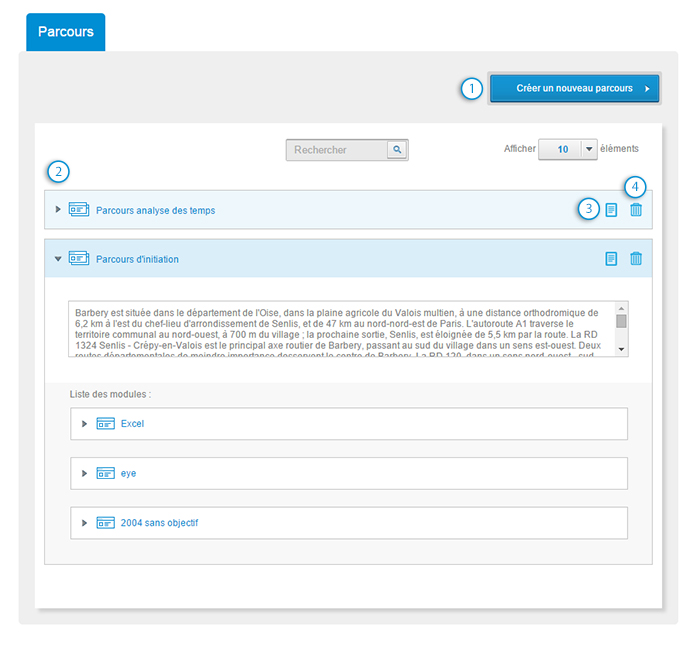Click the Excel module icon
700x647 pixels.
[105, 424]
